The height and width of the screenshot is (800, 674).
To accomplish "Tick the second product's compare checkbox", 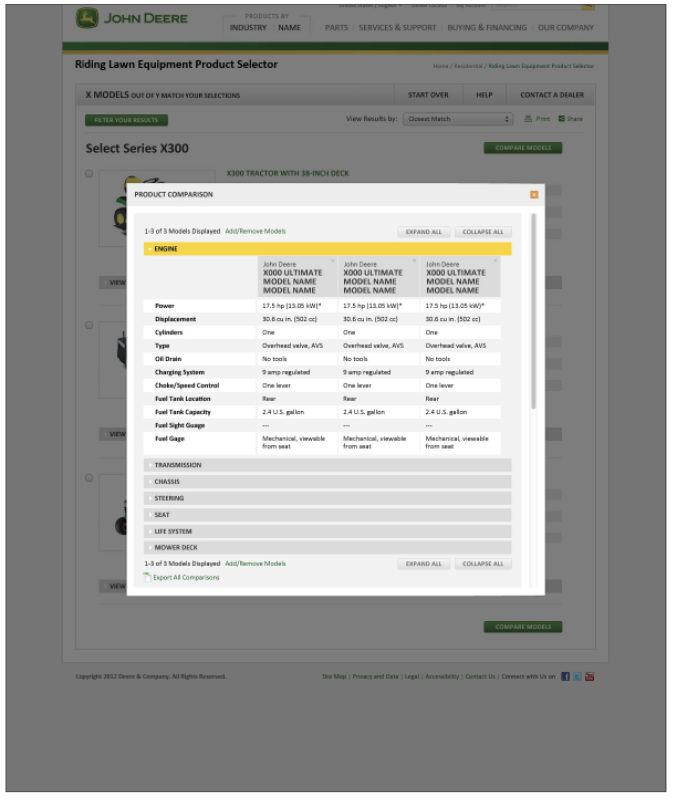I will [89, 325].
